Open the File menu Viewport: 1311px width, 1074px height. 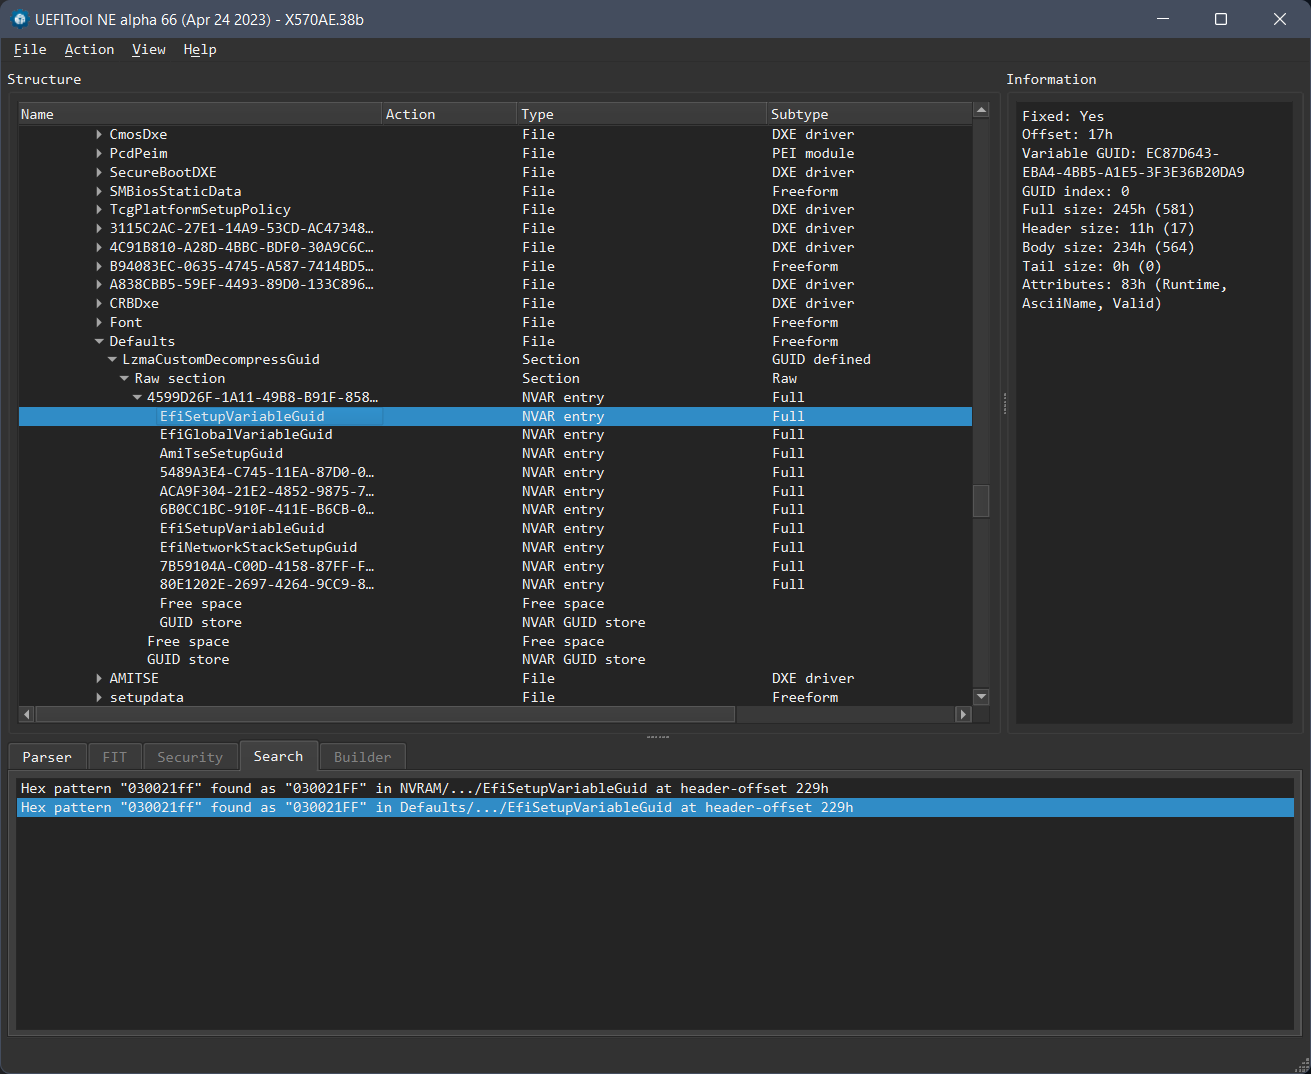30,50
